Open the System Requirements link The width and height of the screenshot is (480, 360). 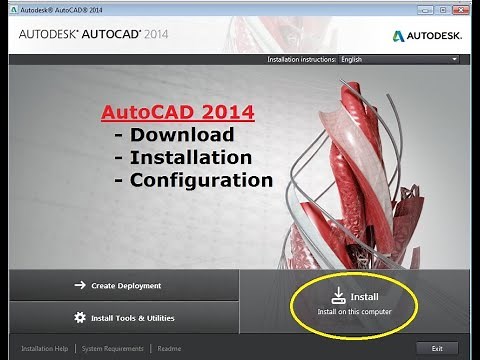click(113, 349)
